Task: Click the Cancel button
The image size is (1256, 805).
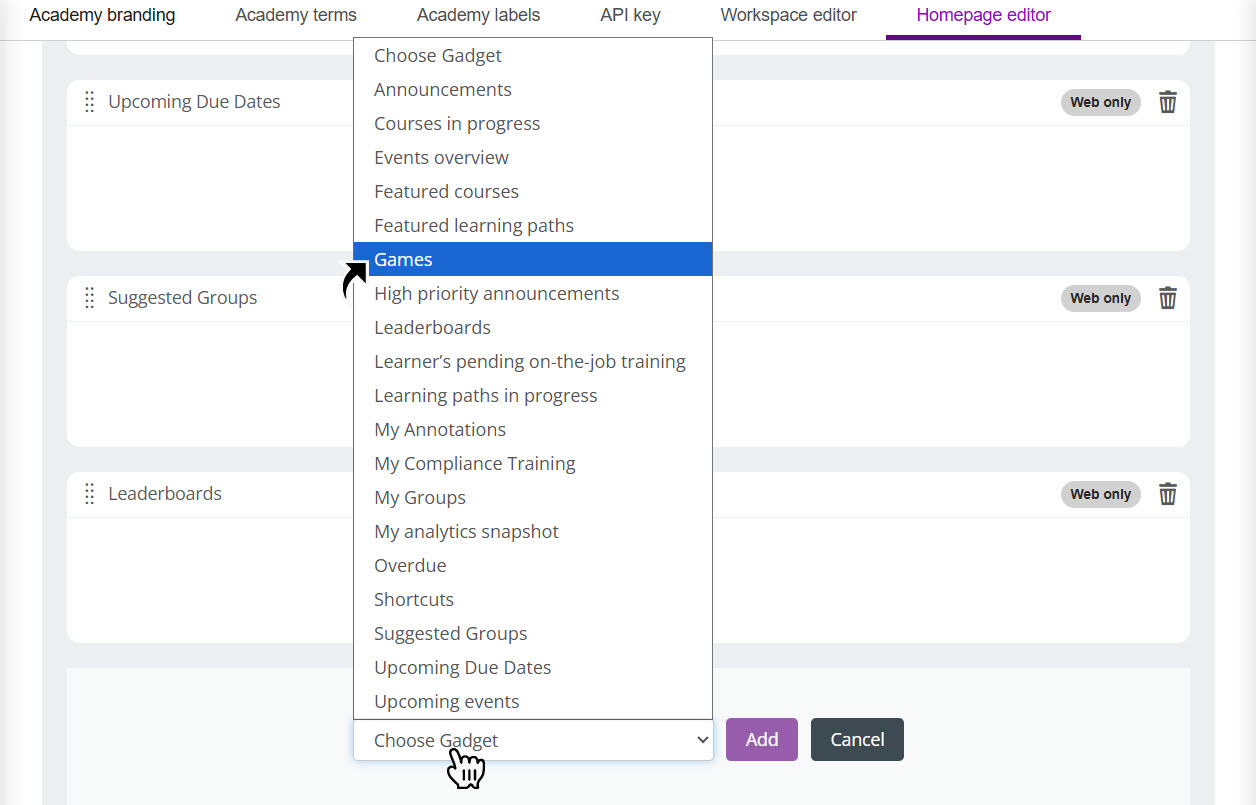Action: click(x=856, y=739)
